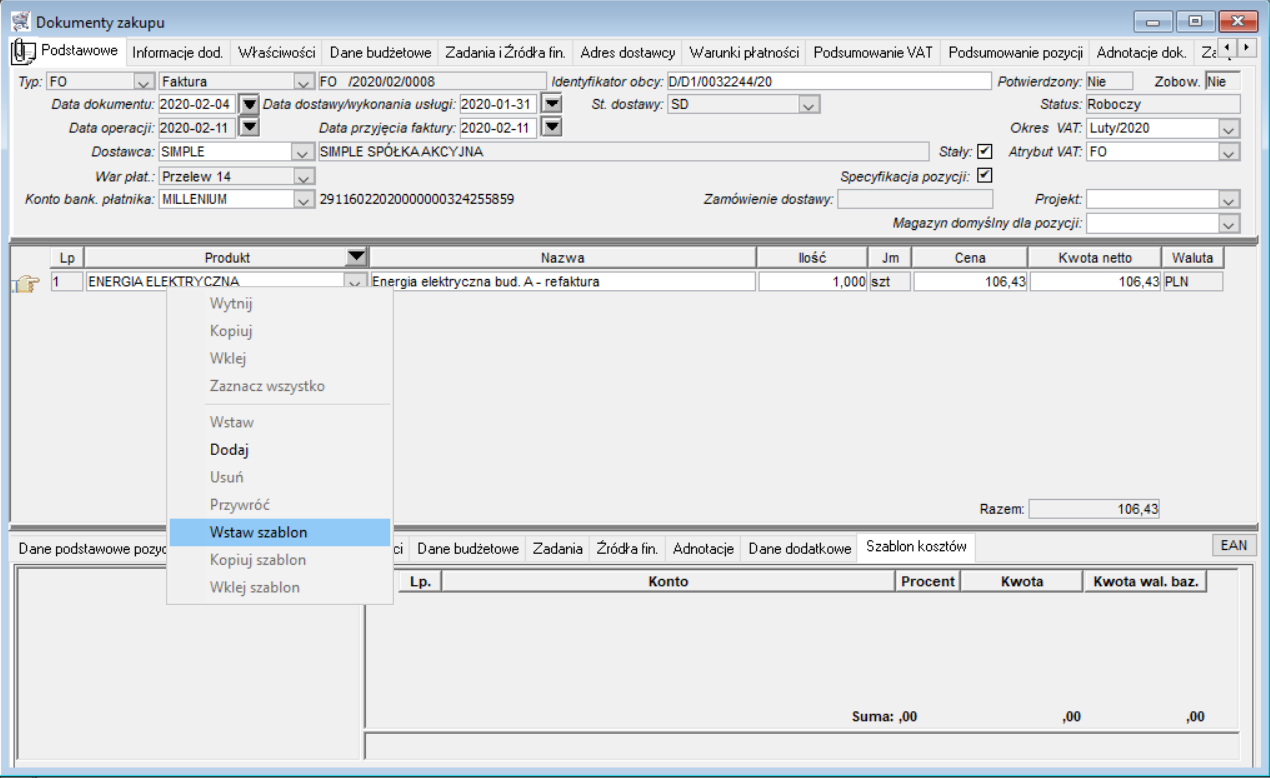Screen dimensions: 1270x778
Task: Open Podsumowanie pozycji tab
Action: coord(1015,52)
